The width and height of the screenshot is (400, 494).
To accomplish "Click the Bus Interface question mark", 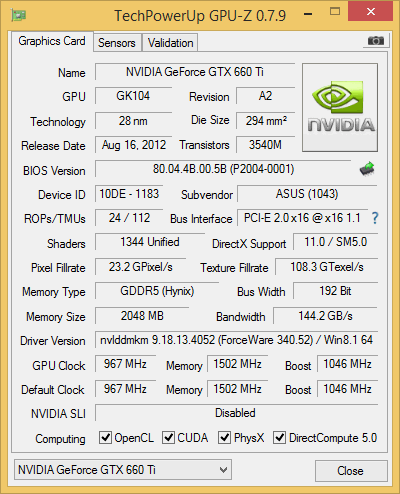I will coord(375,218).
